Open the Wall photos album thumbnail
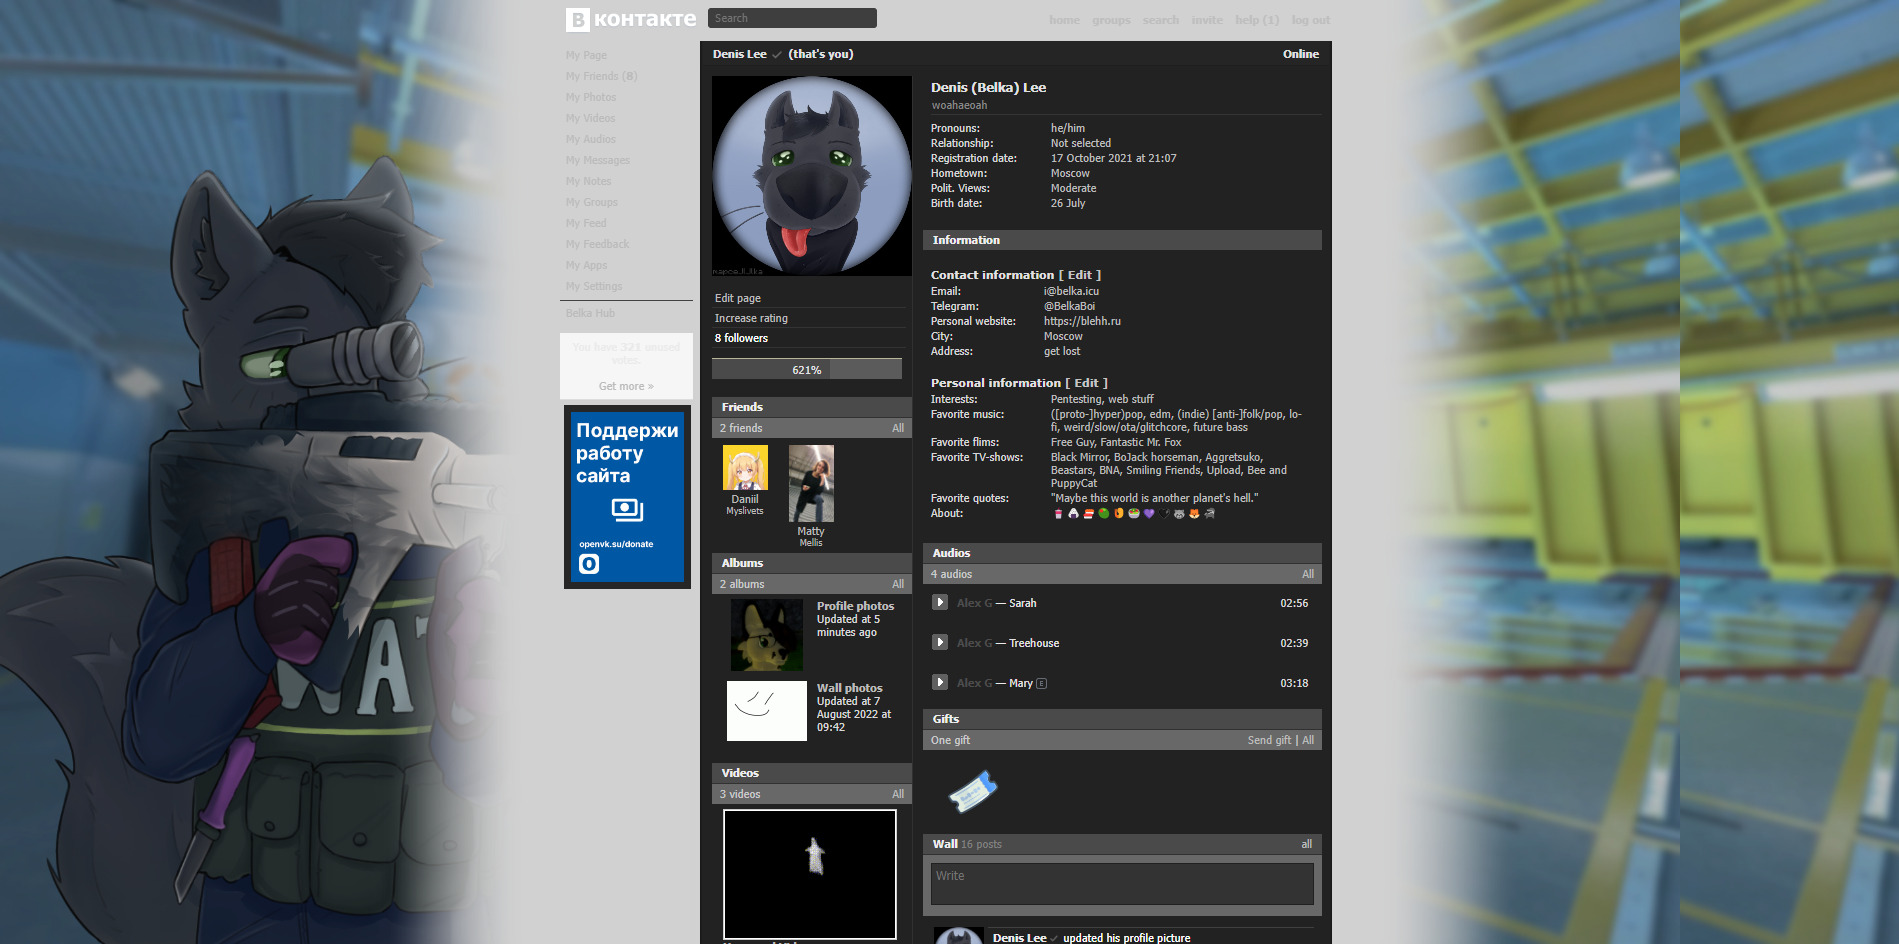The image size is (1899, 944). pos(767,711)
